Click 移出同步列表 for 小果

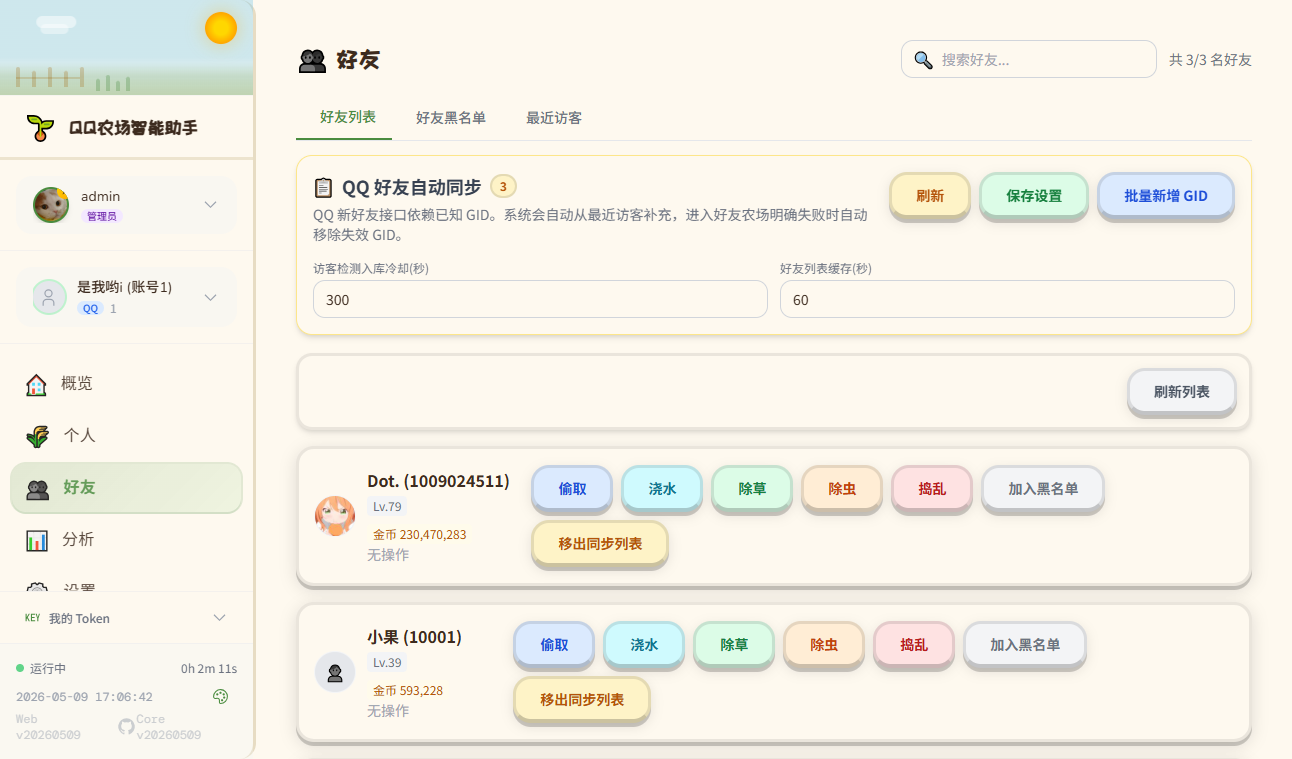click(x=582, y=700)
